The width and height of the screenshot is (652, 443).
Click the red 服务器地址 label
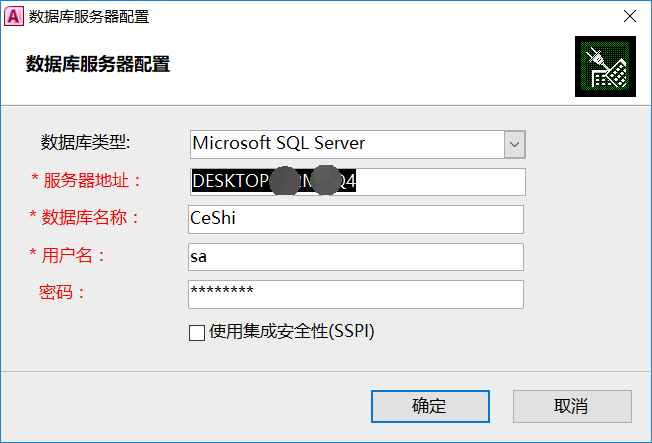86,180
